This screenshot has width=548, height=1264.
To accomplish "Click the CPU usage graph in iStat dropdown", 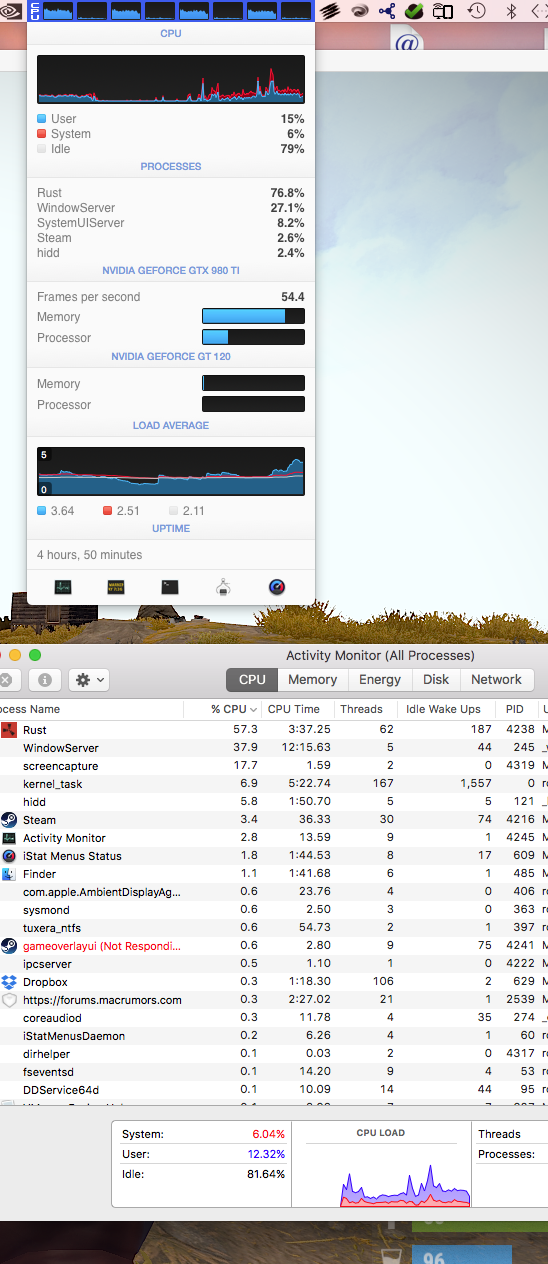I will 171,79.
